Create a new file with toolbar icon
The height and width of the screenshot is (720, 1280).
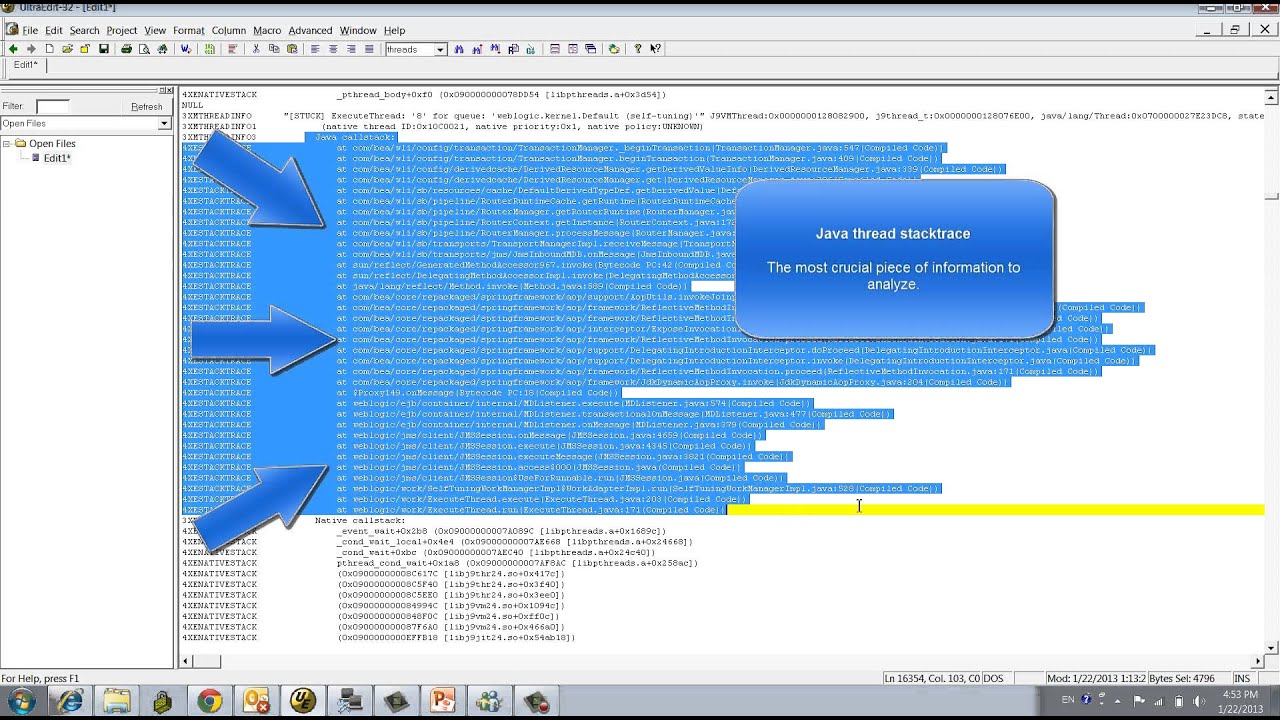point(49,49)
